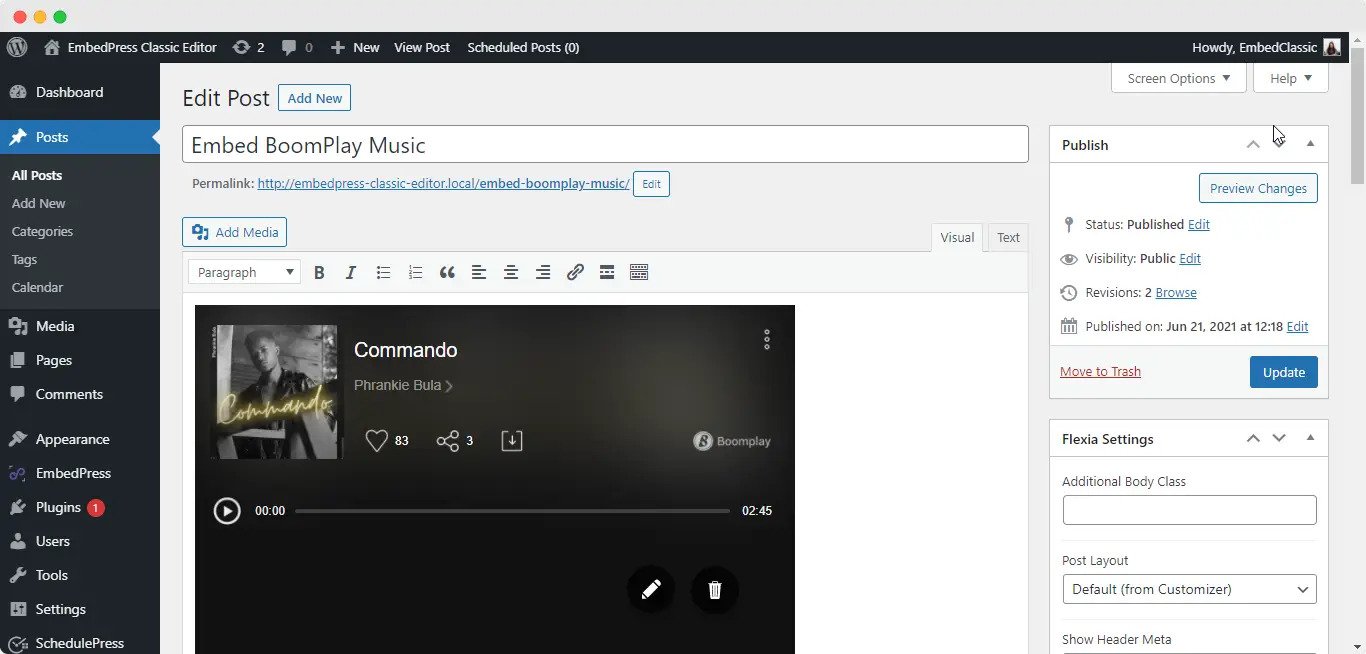The width and height of the screenshot is (1366, 654).
Task: Switch to the Text editor tab
Action: (1008, 237)
